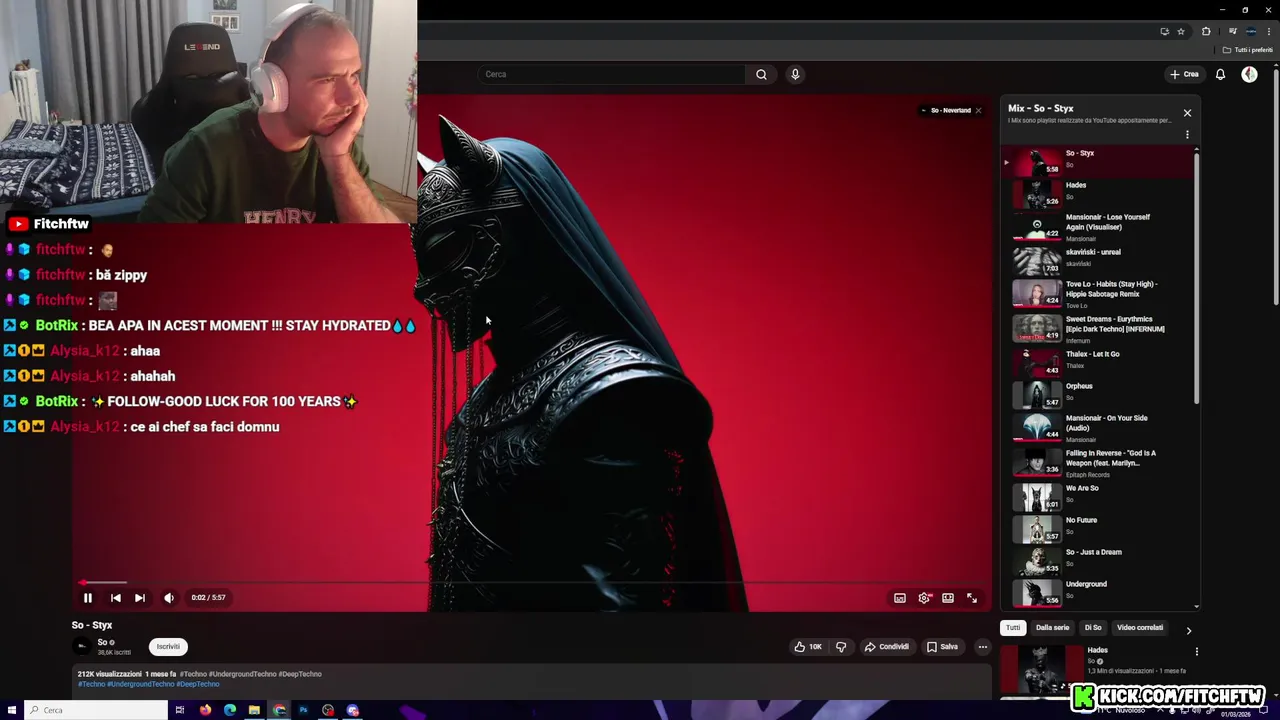1280x720 pixels.
Task: Close the Mix - So - Styx playlist panel
Action: tap(1187, 113)
